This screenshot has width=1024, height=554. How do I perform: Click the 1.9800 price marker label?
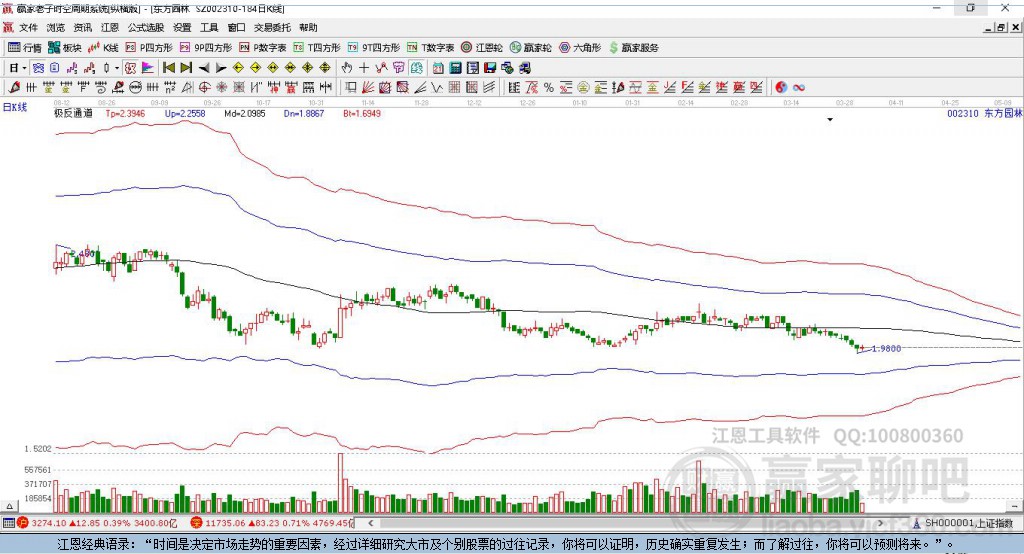887,349
